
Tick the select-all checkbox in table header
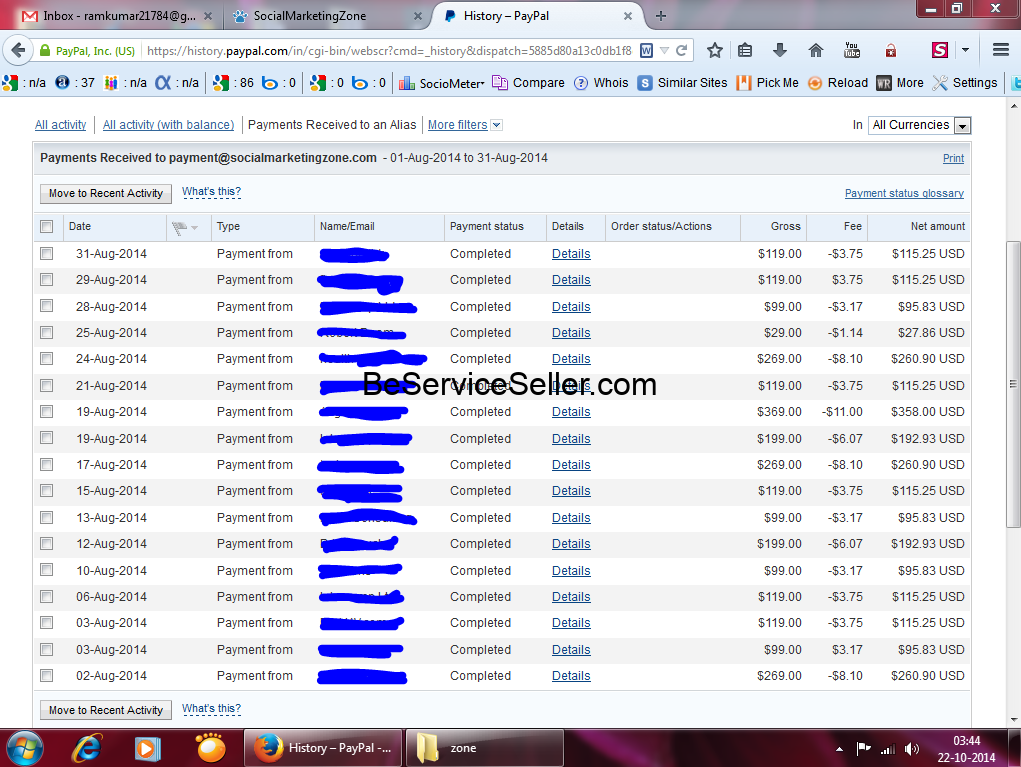[46, 227]
